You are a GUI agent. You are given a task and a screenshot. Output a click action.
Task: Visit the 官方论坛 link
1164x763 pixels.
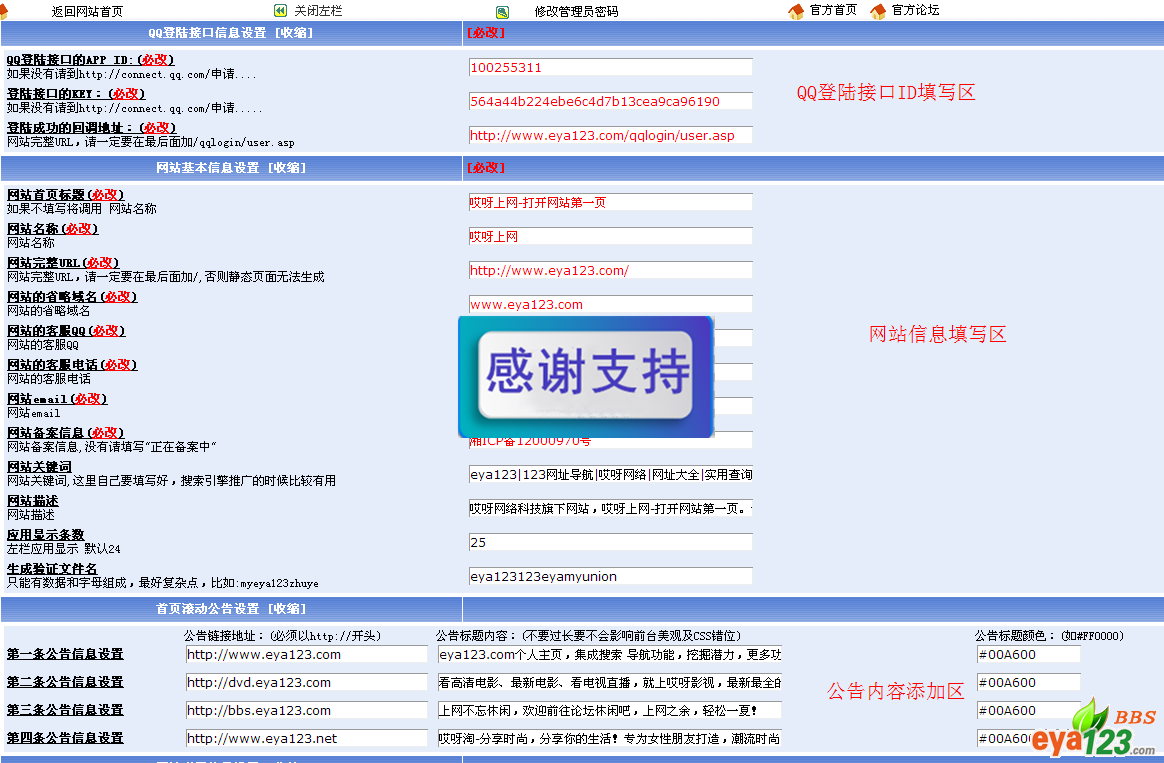tap(915, 10)
